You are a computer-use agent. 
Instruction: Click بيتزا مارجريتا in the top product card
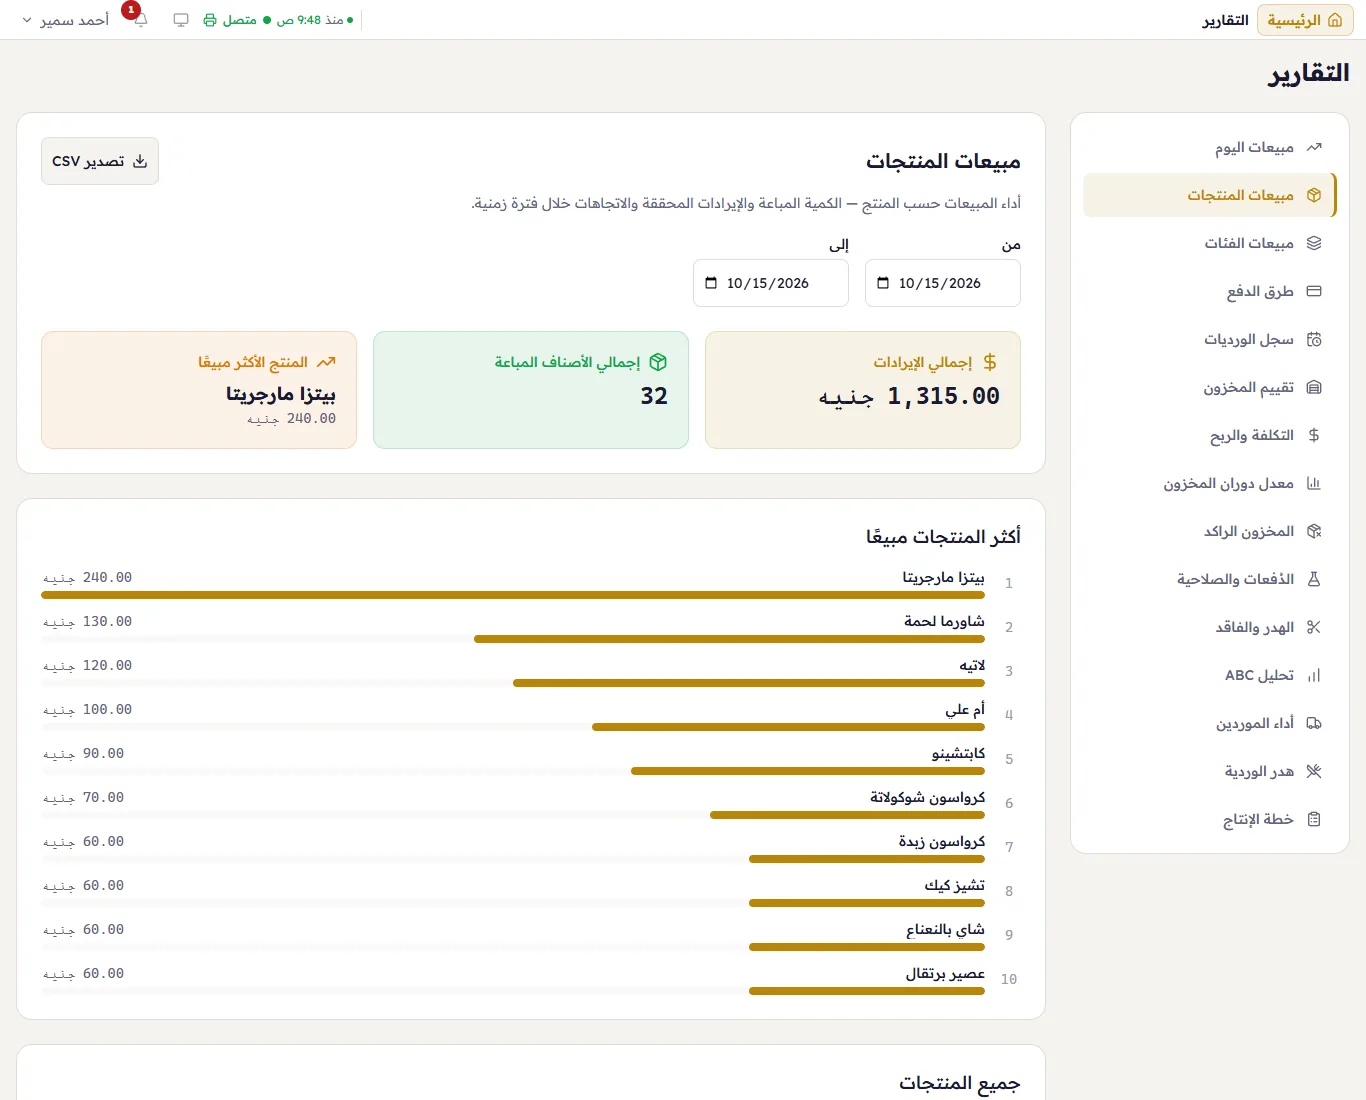(x=281, y=393)
